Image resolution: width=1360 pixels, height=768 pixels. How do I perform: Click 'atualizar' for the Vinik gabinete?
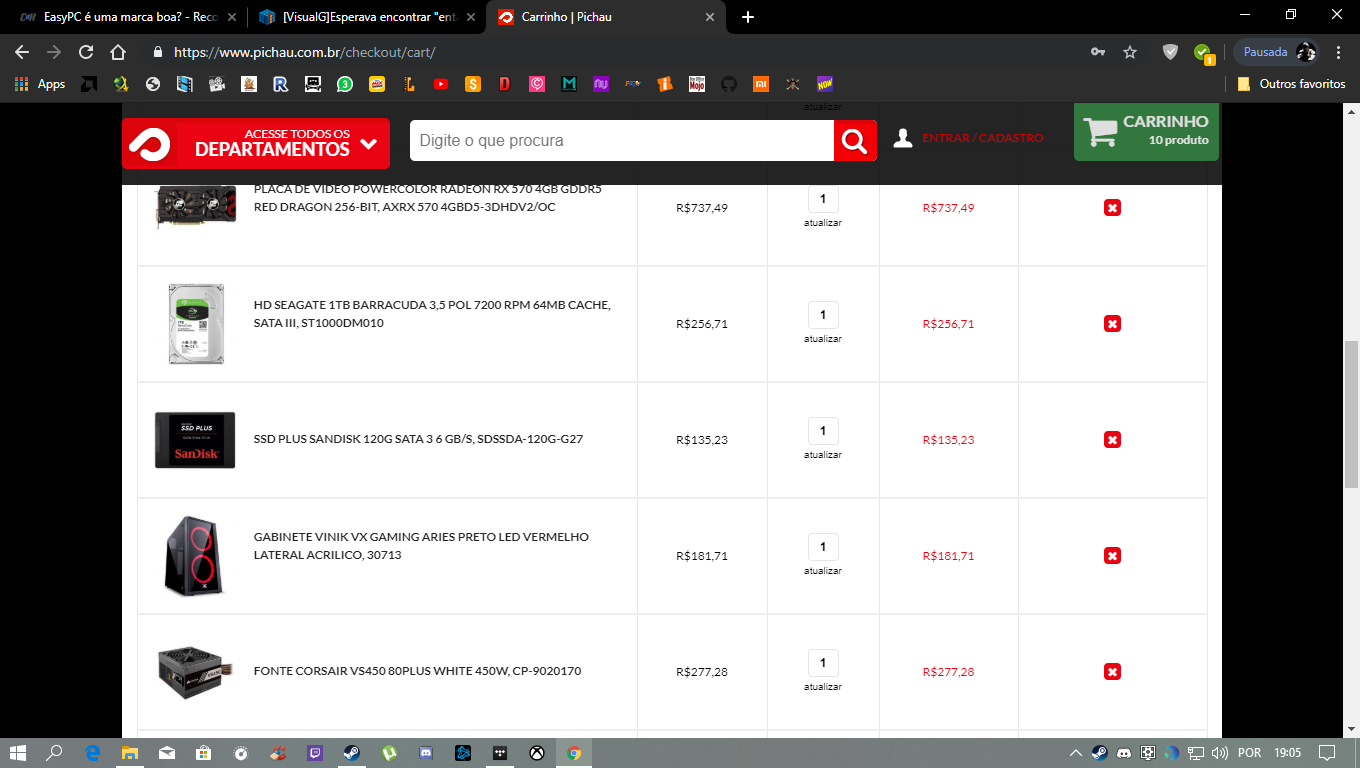[x=823, y=571]
